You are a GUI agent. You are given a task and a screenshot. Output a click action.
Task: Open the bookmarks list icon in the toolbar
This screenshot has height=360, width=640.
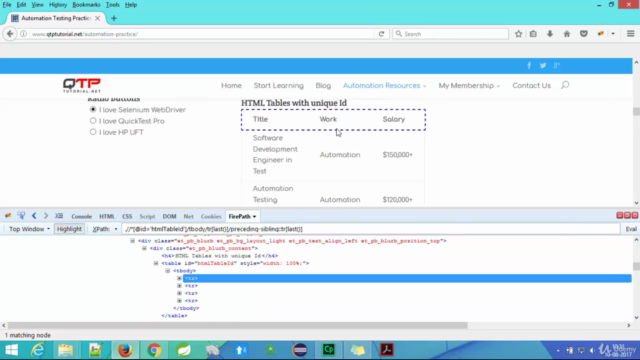pos(533,34)
